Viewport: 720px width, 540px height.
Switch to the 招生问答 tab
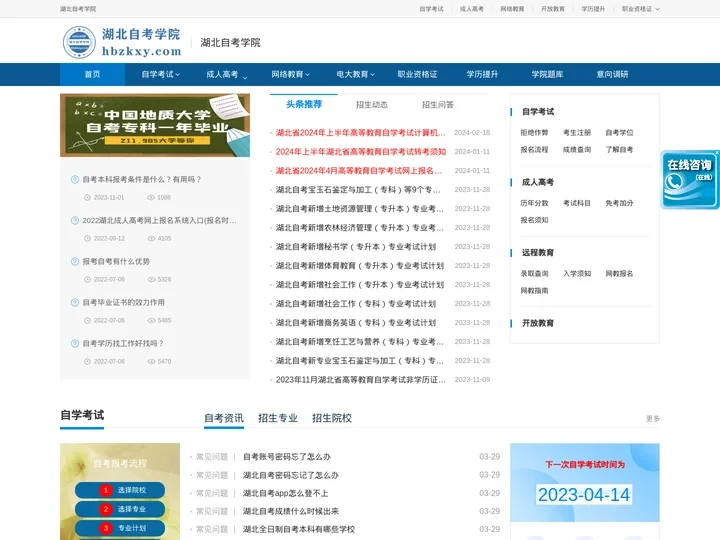pyautogui.click(x=438, y=105)
